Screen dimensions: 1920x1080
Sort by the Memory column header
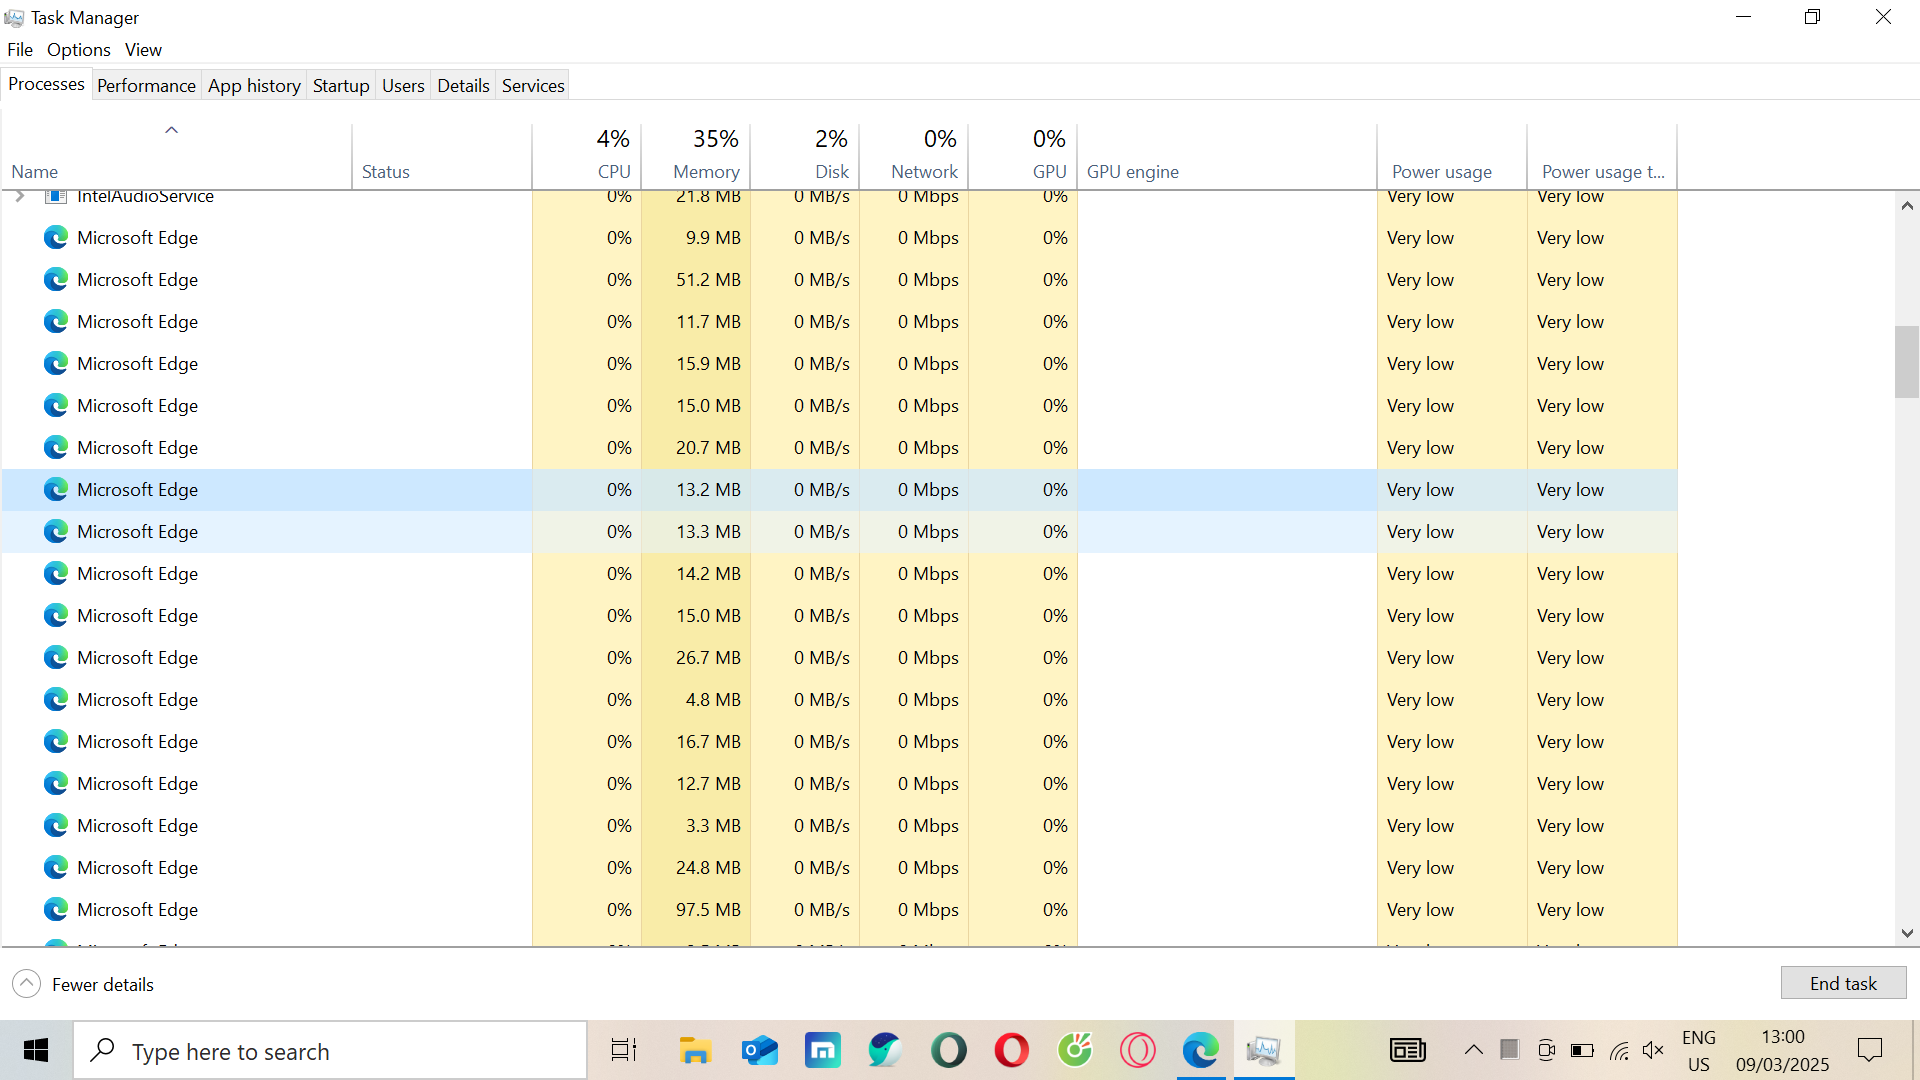(x=696, y=156)
